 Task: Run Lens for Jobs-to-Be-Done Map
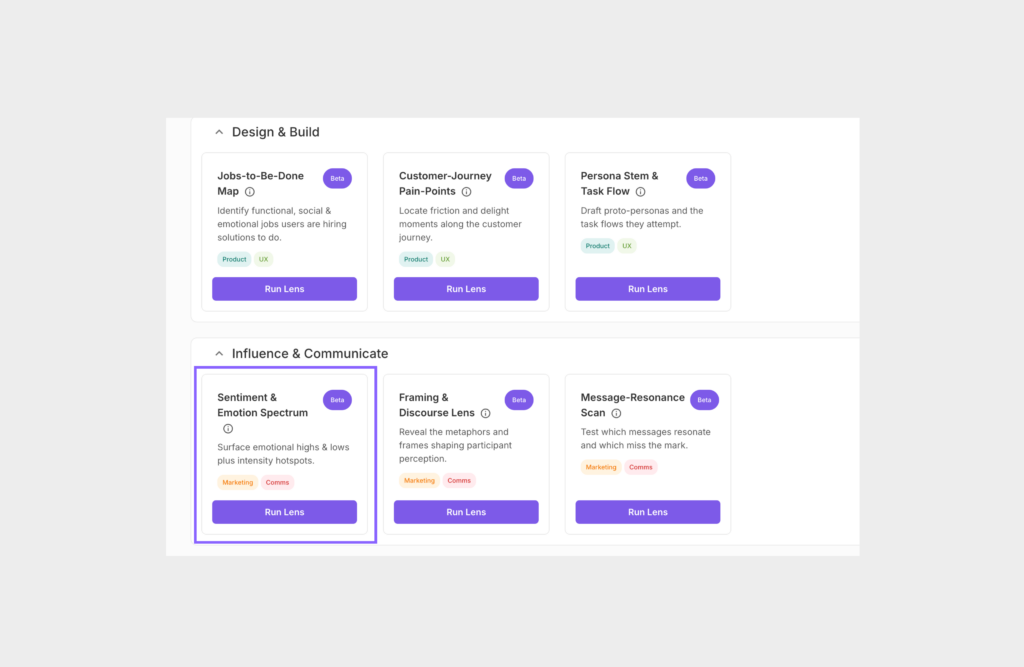pos(284,289)
